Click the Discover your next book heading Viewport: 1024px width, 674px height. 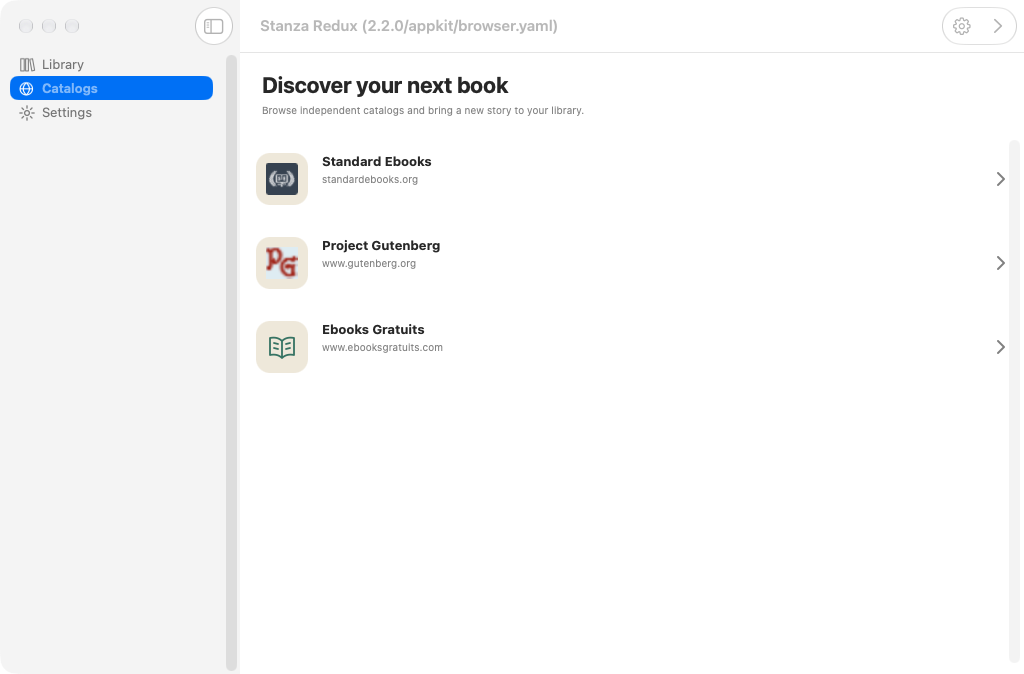[385, 86]
